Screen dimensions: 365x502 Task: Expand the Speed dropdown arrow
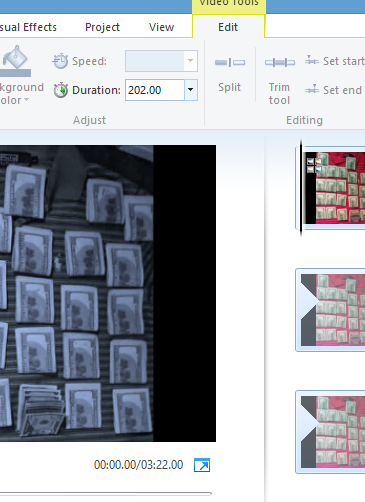pos(191,61)
